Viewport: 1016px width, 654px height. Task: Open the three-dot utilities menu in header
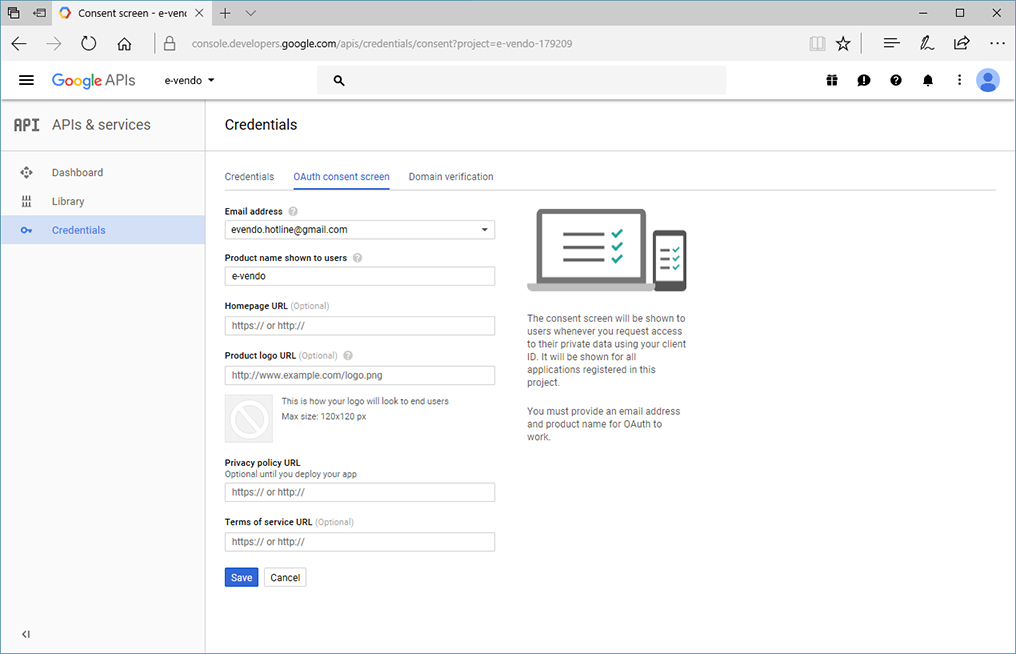tap(960, 80)
